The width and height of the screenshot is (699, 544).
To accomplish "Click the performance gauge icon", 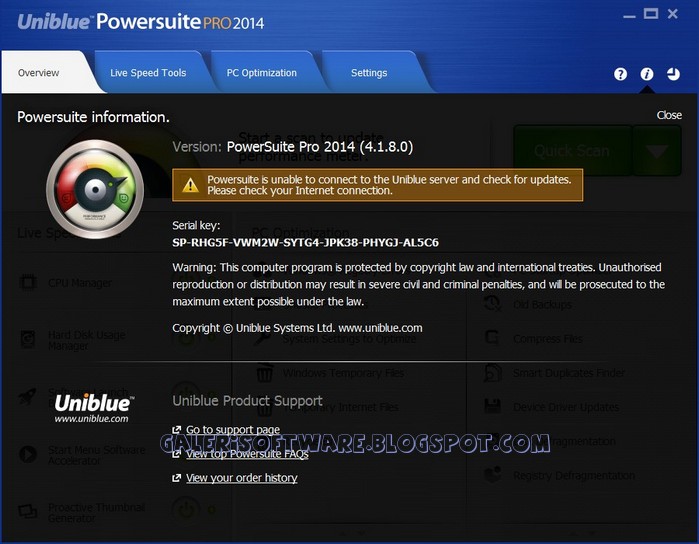I will tap(95, 189).
